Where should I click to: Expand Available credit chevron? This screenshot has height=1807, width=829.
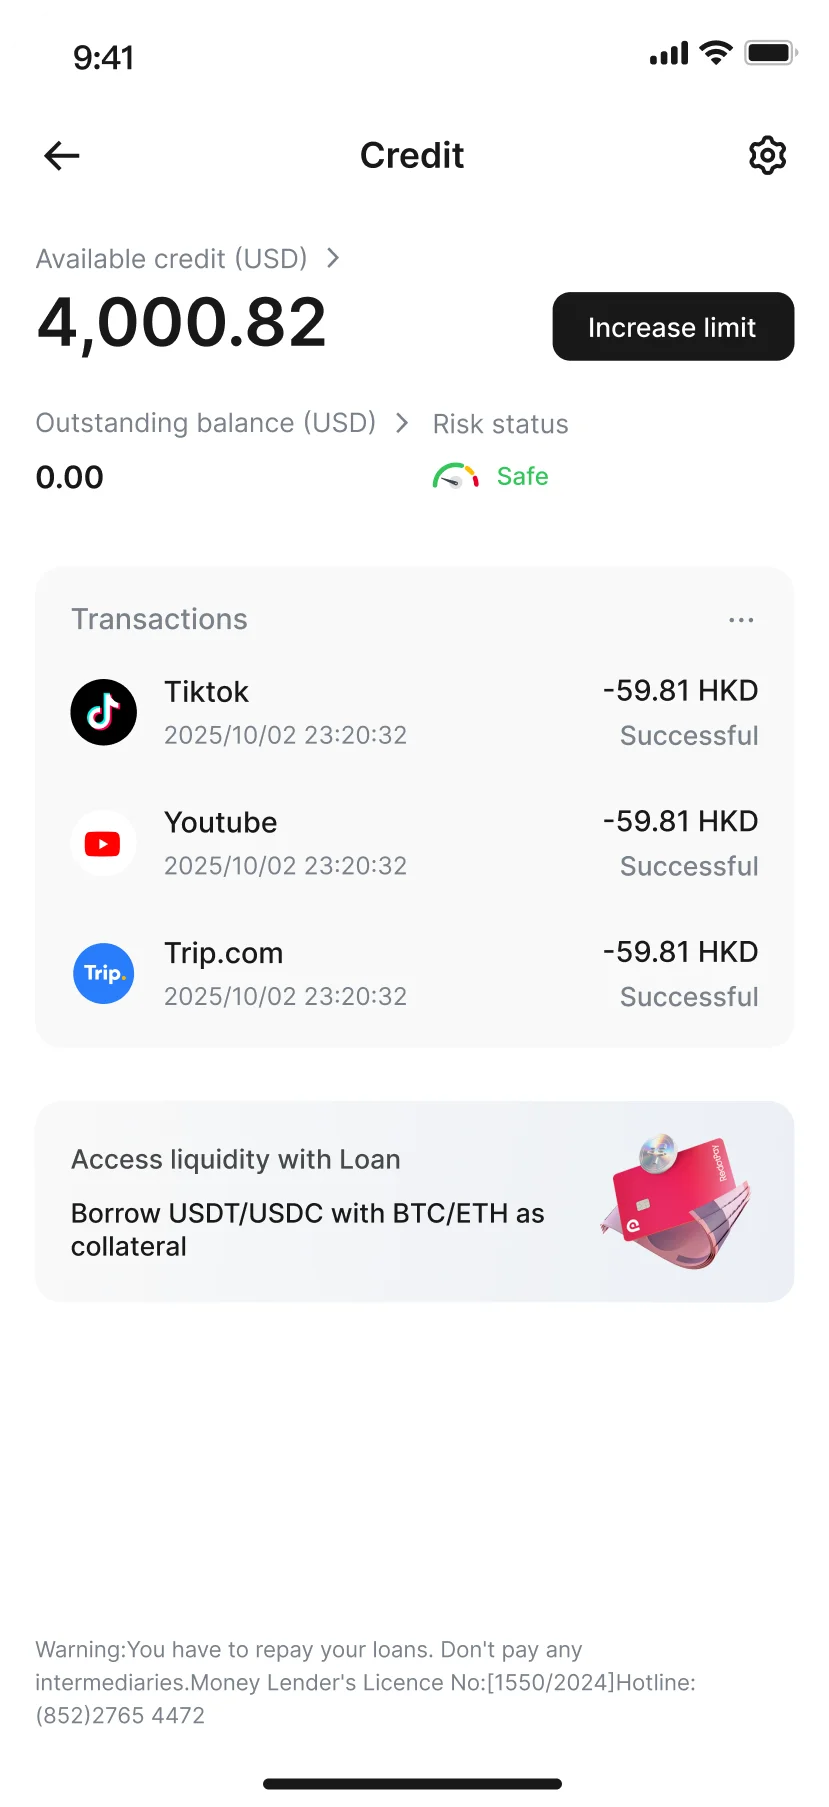click(x=333, y=258)
